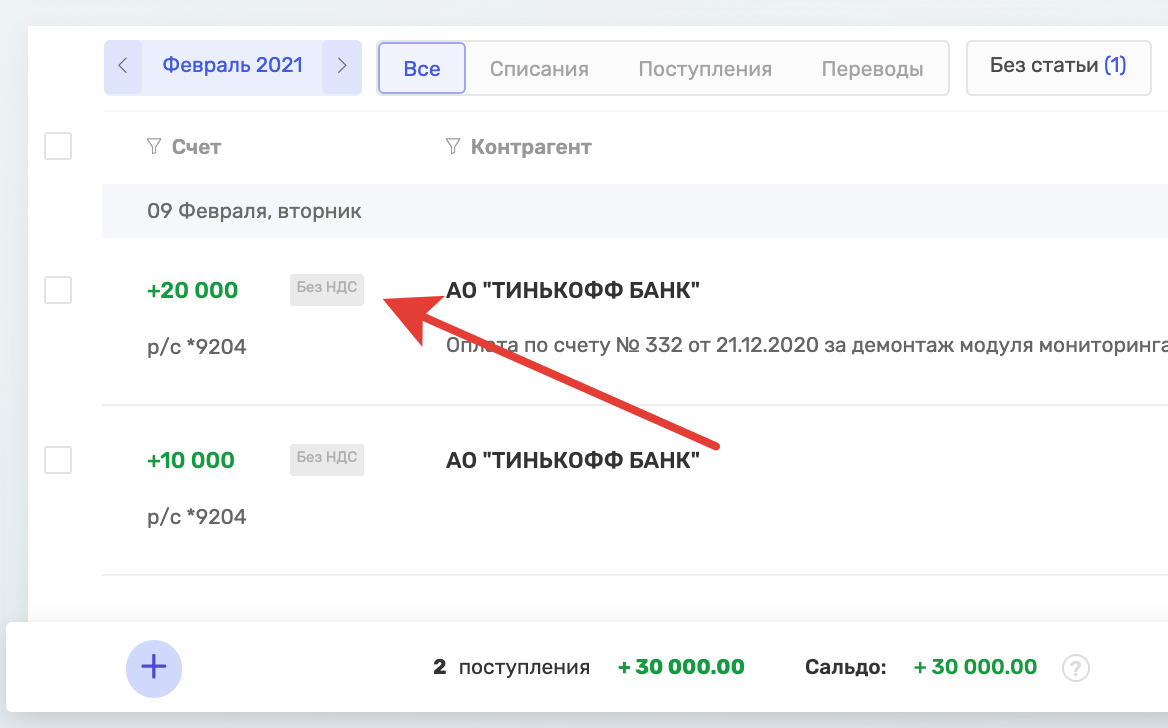The image size is (1168, 728).
Task: Click the Счет column header
Action: (x=197, y=147)
